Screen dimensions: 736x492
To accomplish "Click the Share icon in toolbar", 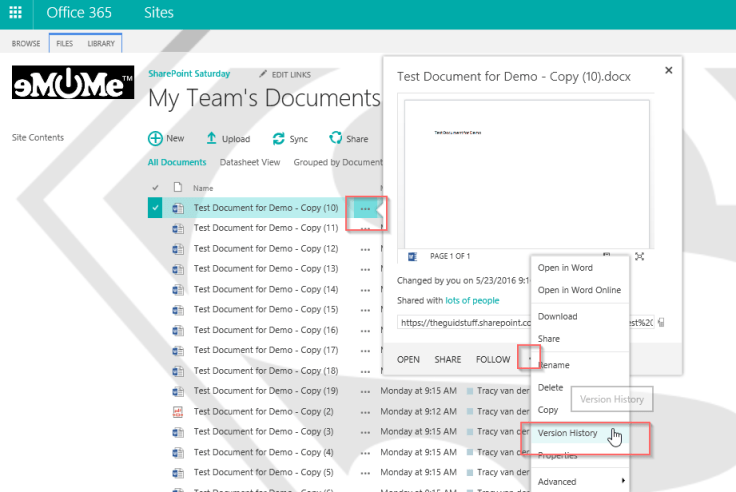I will 336,139.
